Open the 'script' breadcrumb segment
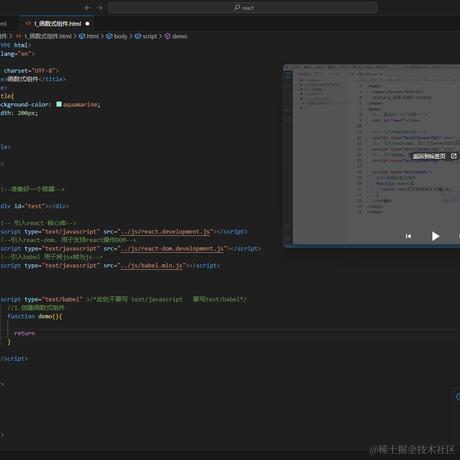This screenshot has height=460, width=460. (146, 36)
